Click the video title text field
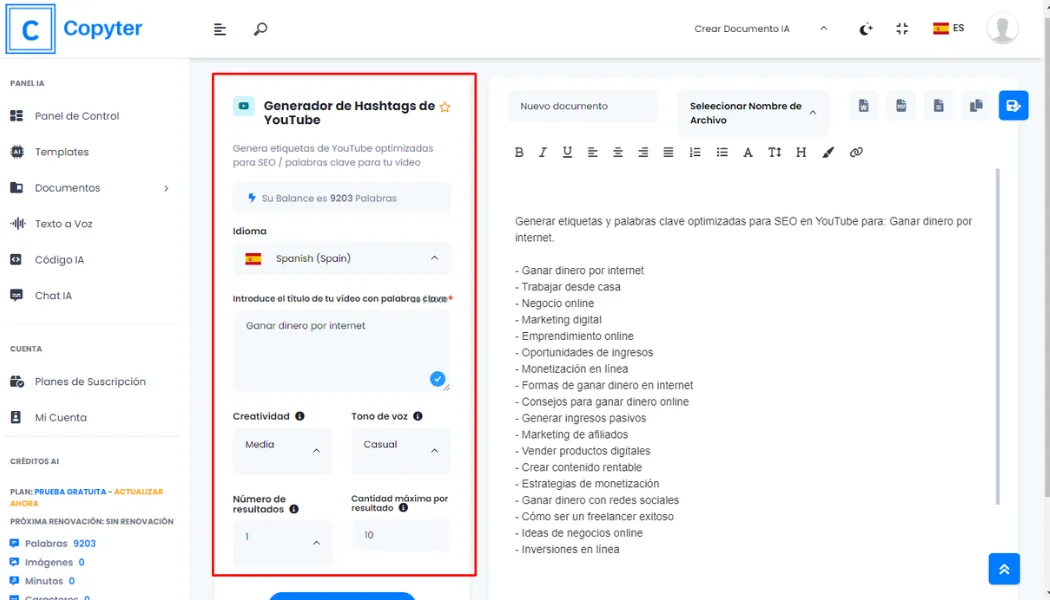 pos(342,352)
